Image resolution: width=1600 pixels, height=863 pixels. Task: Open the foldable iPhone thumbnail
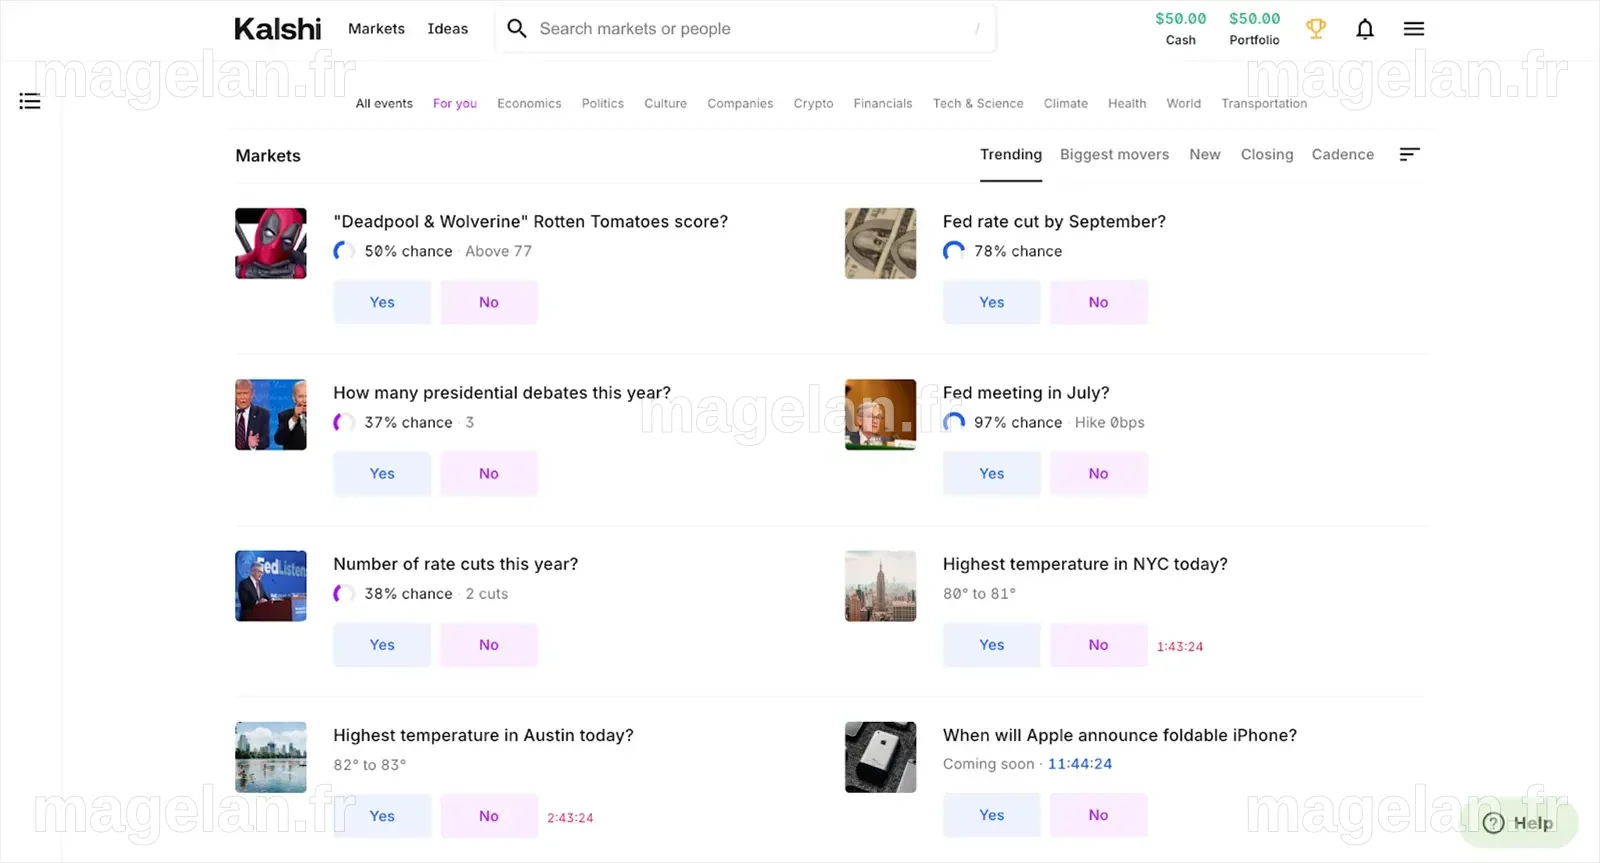coord(880,757)
